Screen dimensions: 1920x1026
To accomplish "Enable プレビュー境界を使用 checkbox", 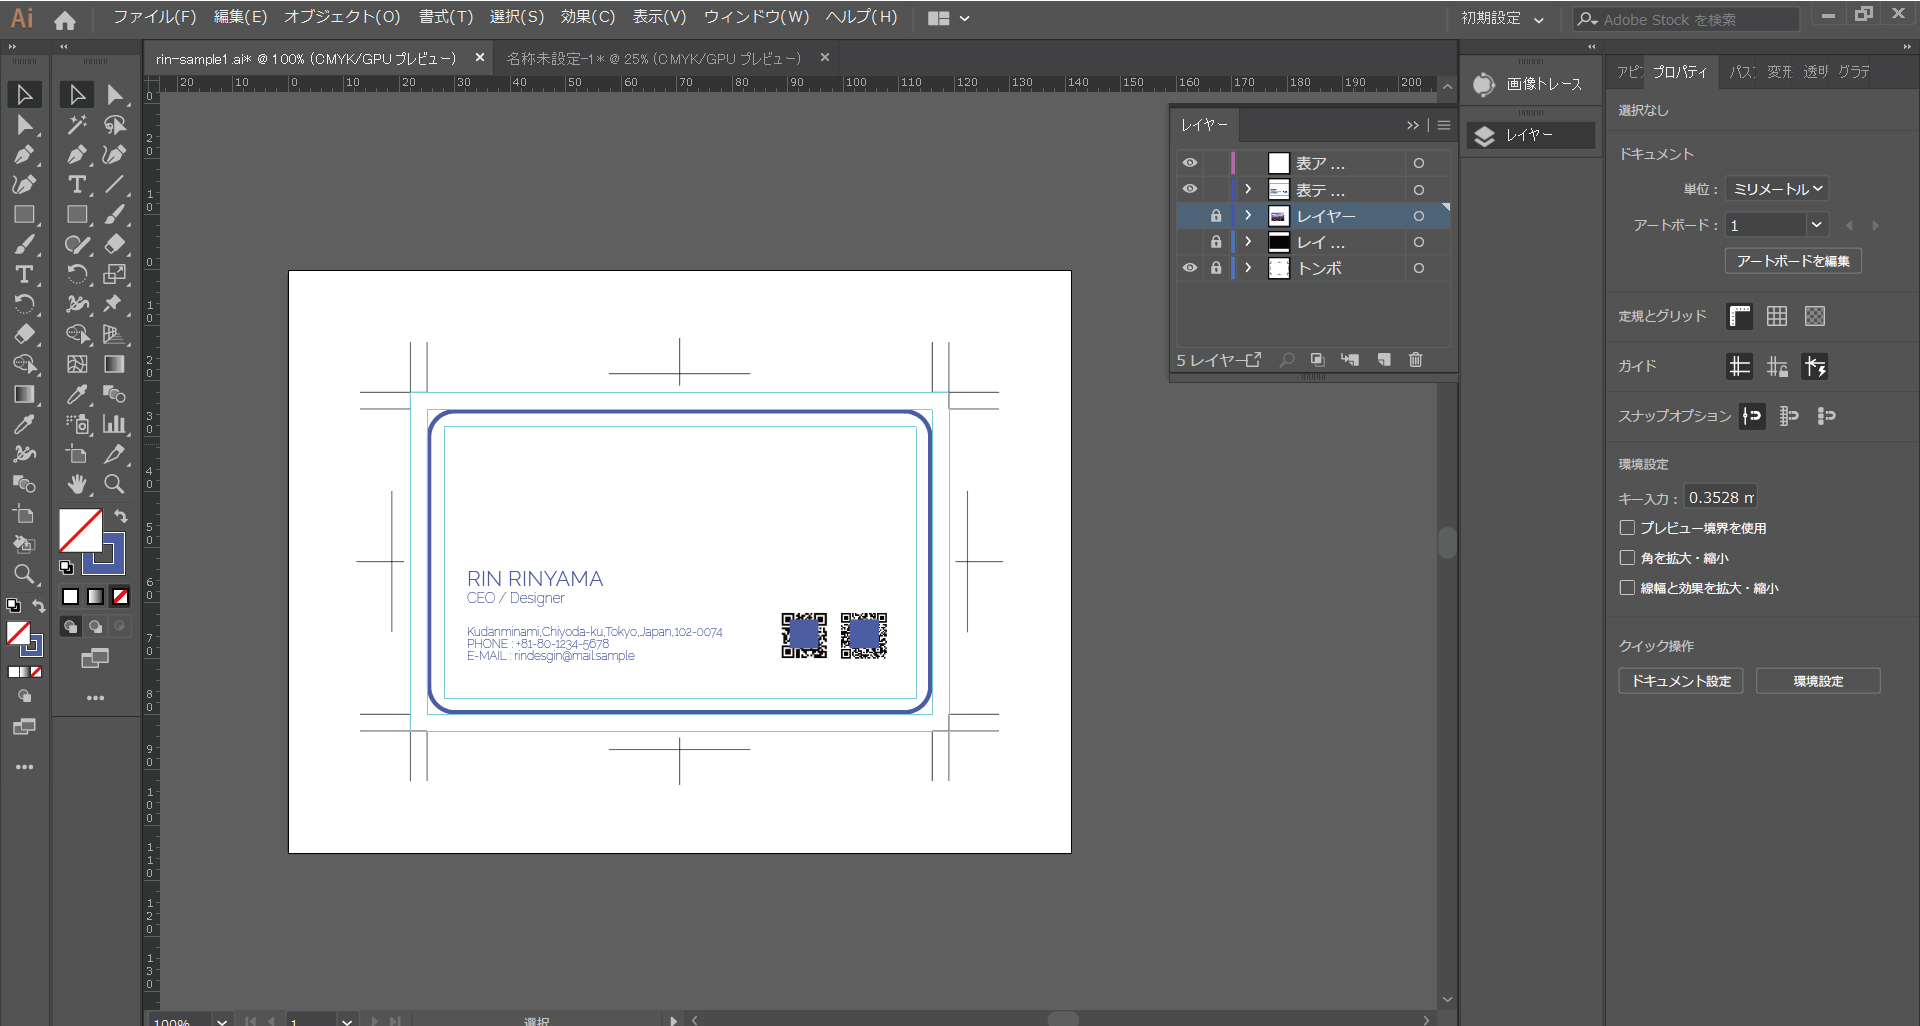I will click(1627, 527).
